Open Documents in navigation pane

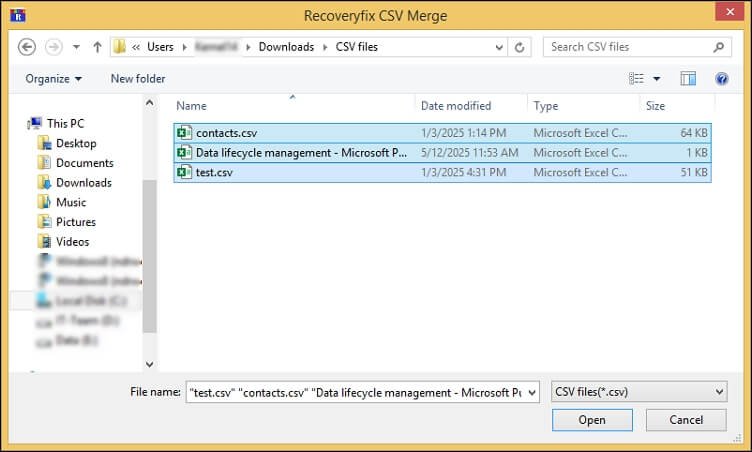point(84,163)
